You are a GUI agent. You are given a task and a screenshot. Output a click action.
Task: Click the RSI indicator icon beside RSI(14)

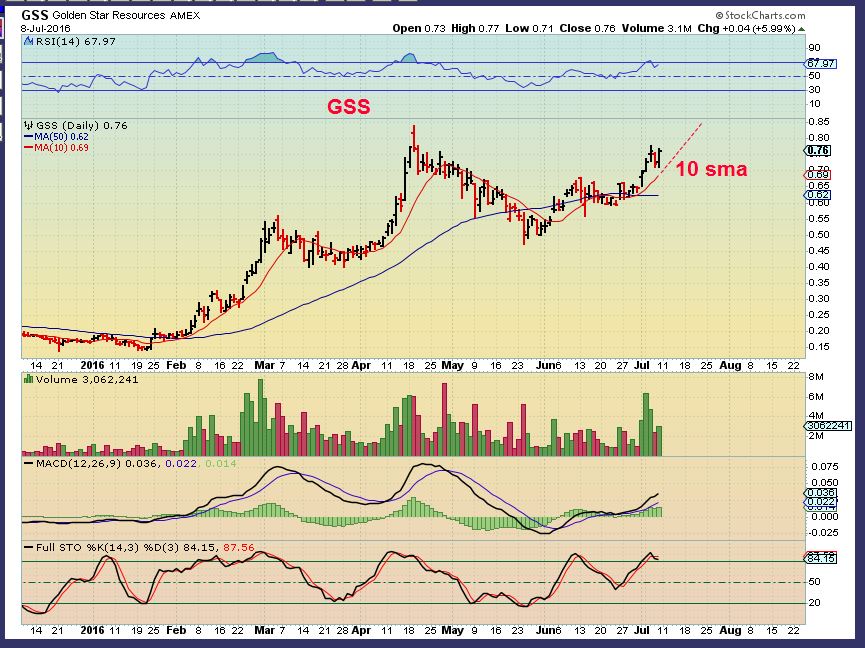click(29, 41)
